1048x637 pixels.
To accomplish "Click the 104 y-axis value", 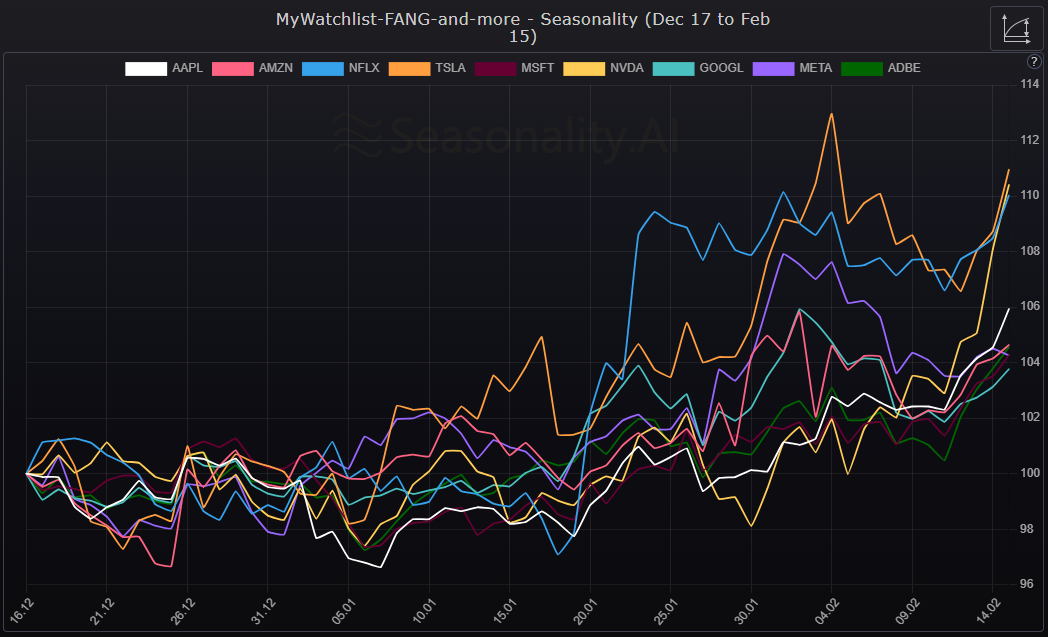I will tap(1030, 362).
